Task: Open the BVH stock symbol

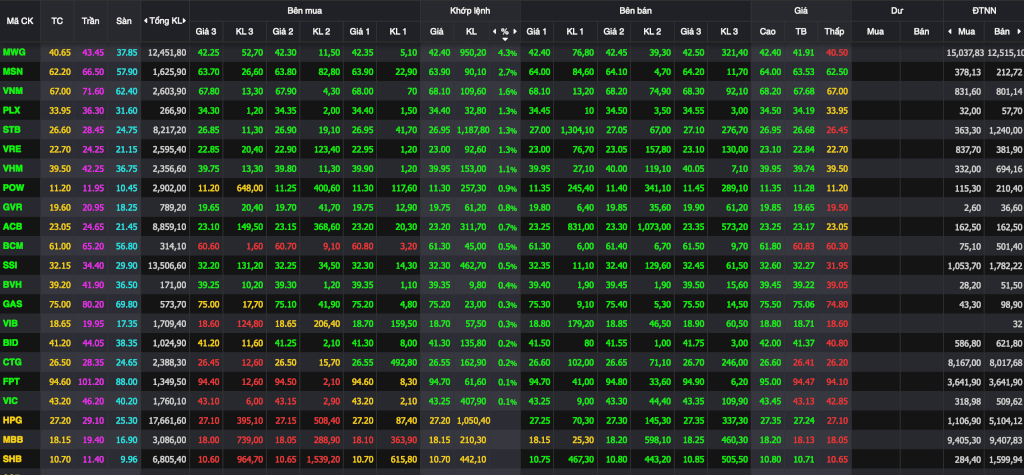Action: pos(12,286)
